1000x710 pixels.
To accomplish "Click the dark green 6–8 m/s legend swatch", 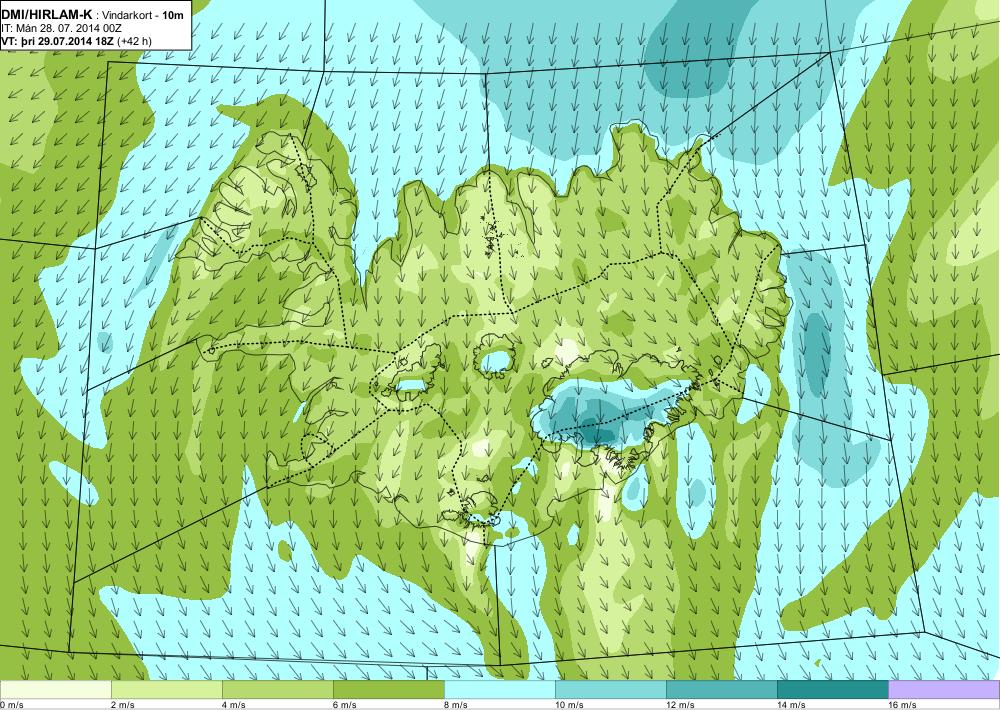I will [388, 690].
